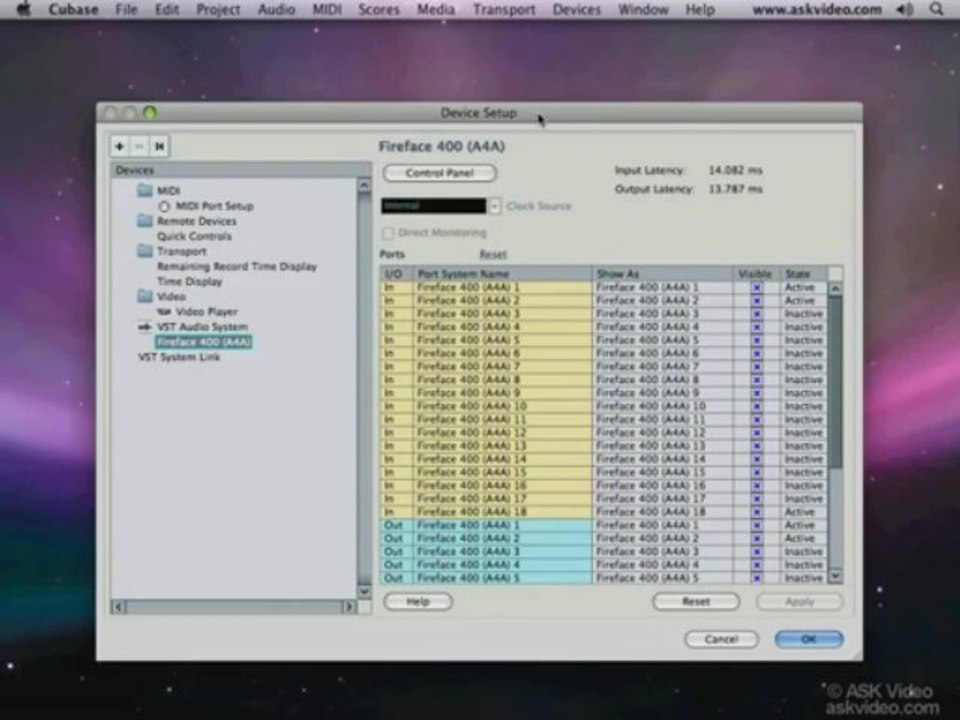The image size is (960, 720).
Task: Select VST System Link in Devices tree
Action: click(179, 357)
